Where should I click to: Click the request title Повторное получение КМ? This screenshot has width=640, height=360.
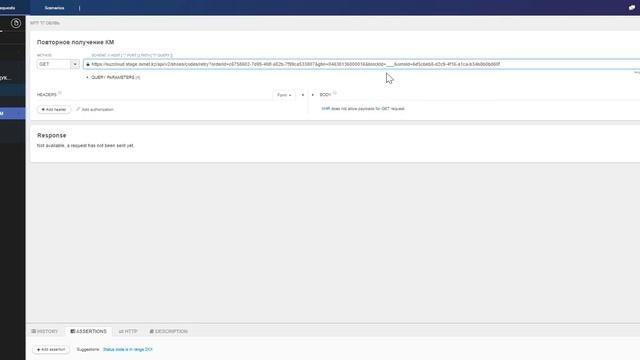point(76,42)
